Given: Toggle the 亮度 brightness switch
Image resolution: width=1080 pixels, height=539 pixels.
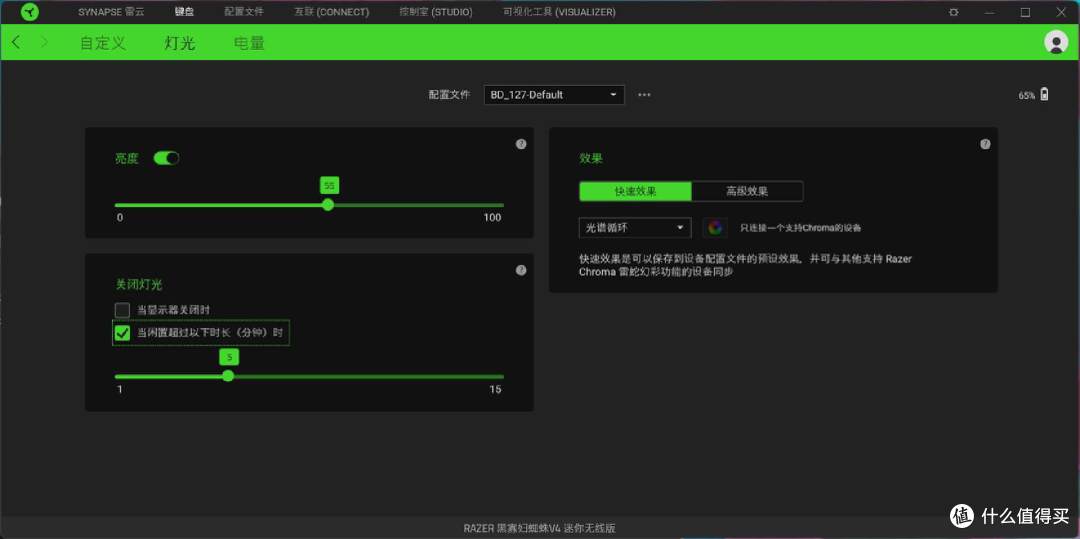Looking at the screenshot, I should point(166,158).
